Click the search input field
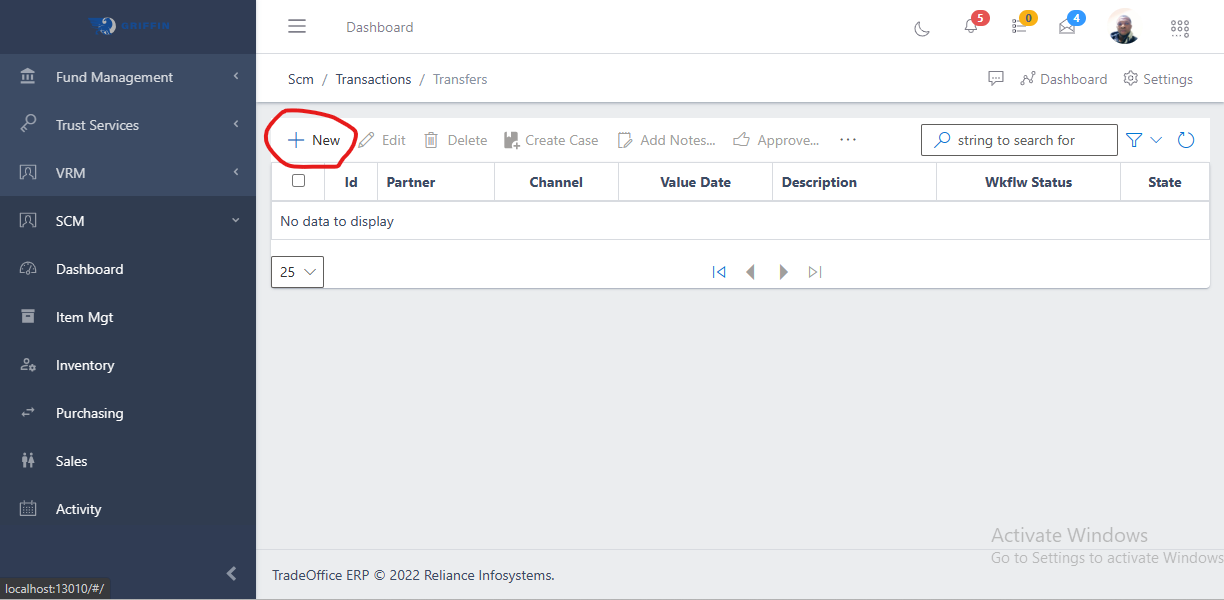Viewport: 1224px width, 600px height. pos(1030,140)
